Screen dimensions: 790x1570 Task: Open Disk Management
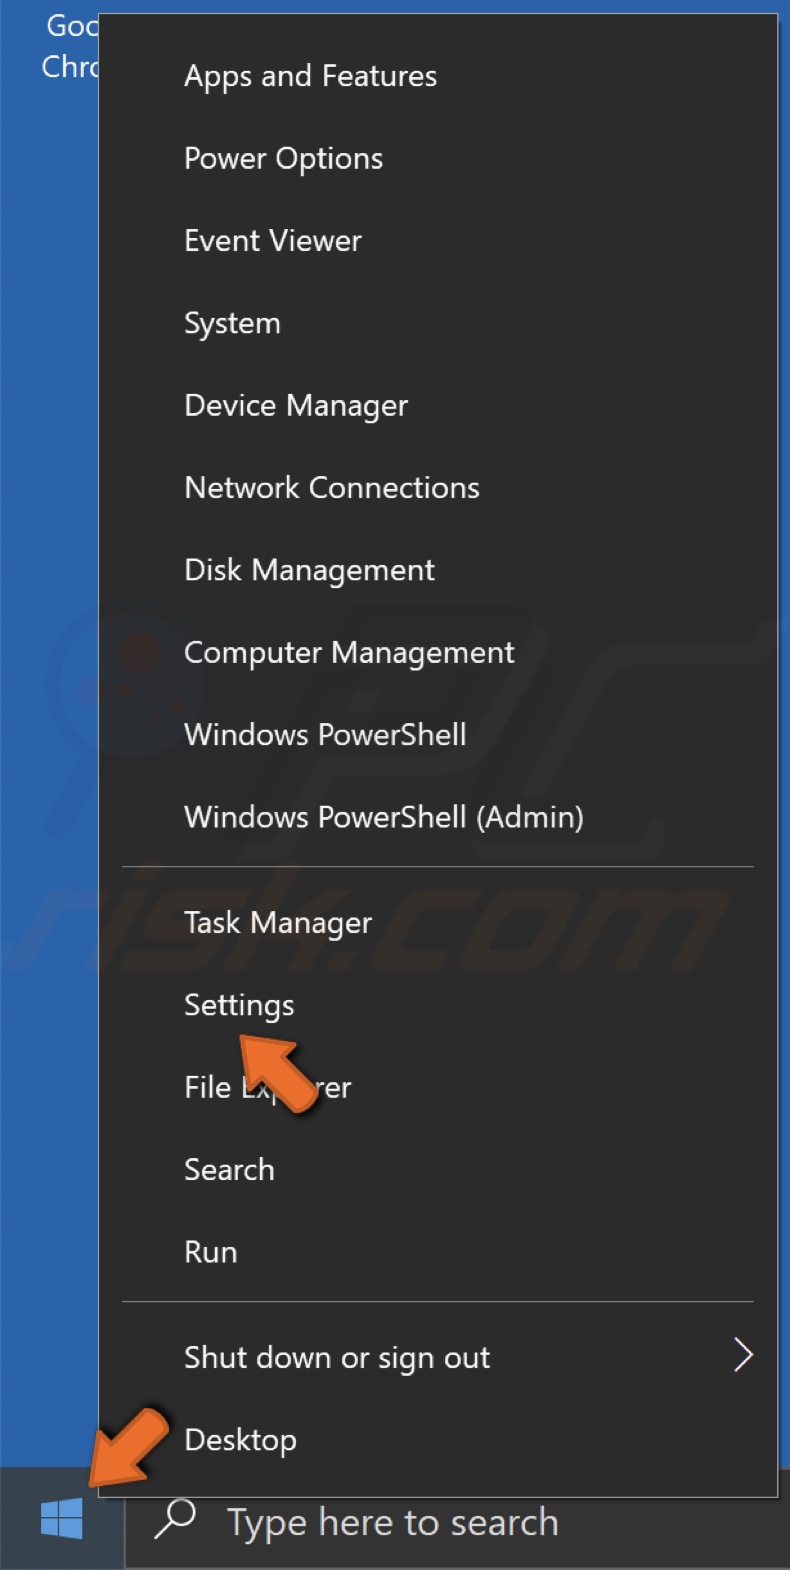click(309, 570)
